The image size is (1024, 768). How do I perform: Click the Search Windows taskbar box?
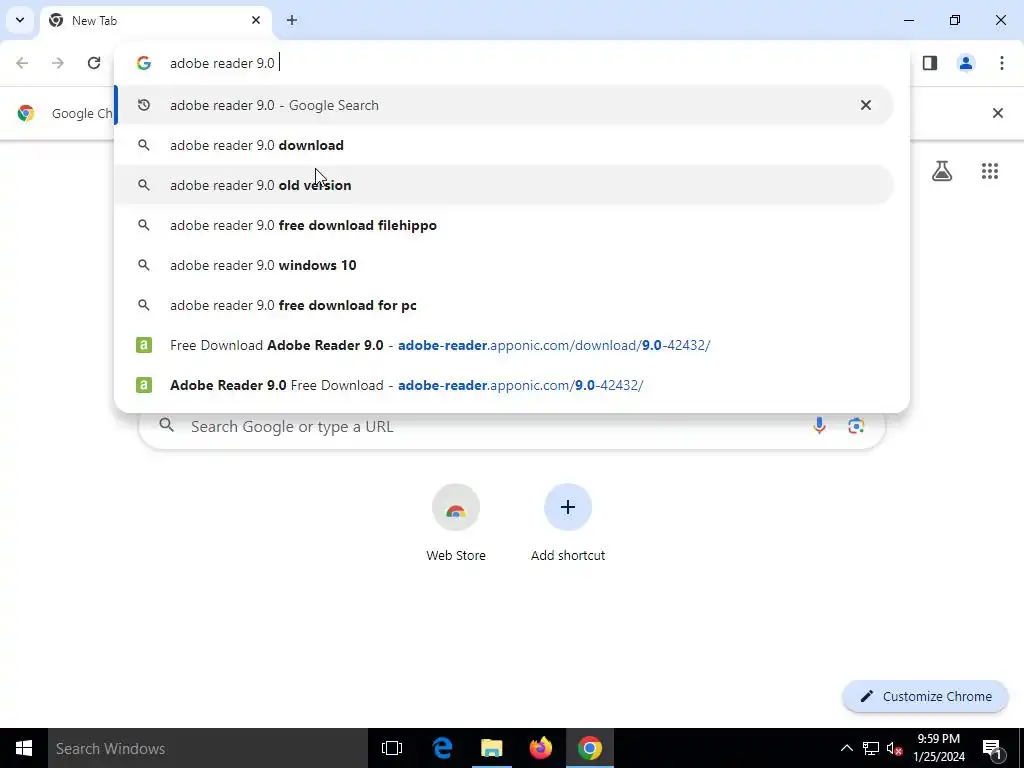click(x=208, y=748)
